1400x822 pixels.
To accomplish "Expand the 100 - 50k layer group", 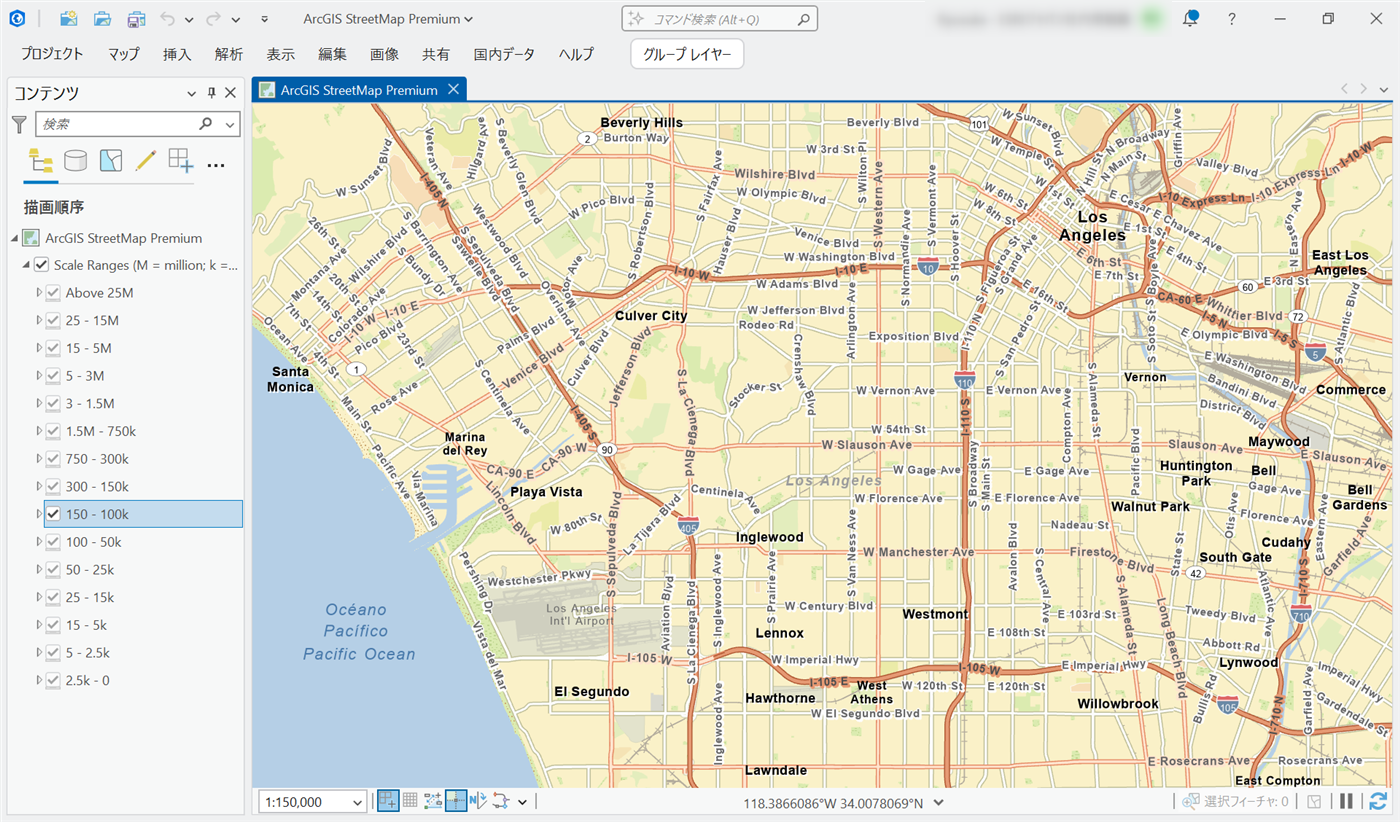I will 39,542.
